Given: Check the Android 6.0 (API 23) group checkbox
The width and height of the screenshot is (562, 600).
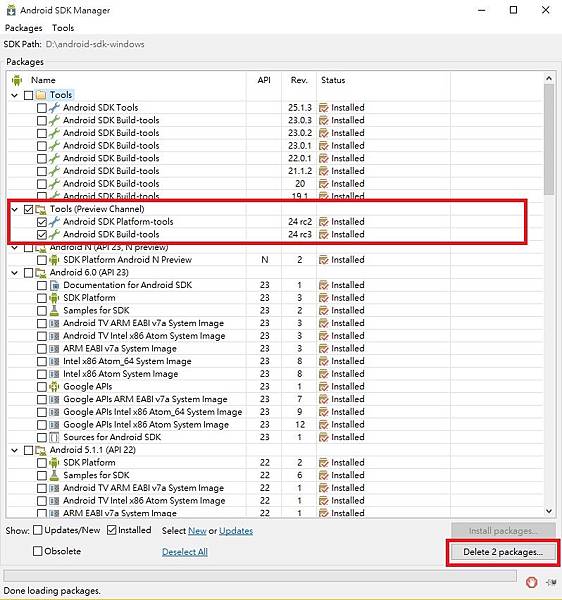Looking at the screenshot, I should (x=28, y=273).
